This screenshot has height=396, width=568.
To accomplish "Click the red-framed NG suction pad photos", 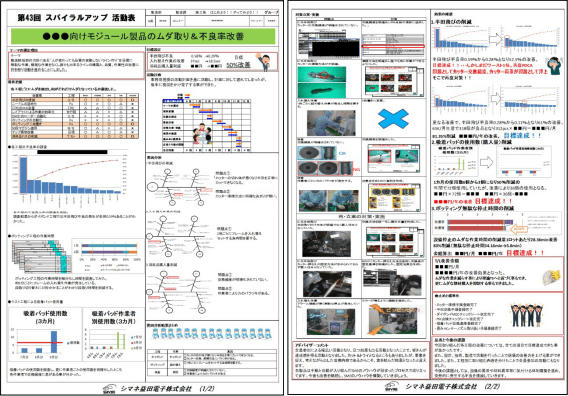I will point(325,168).
